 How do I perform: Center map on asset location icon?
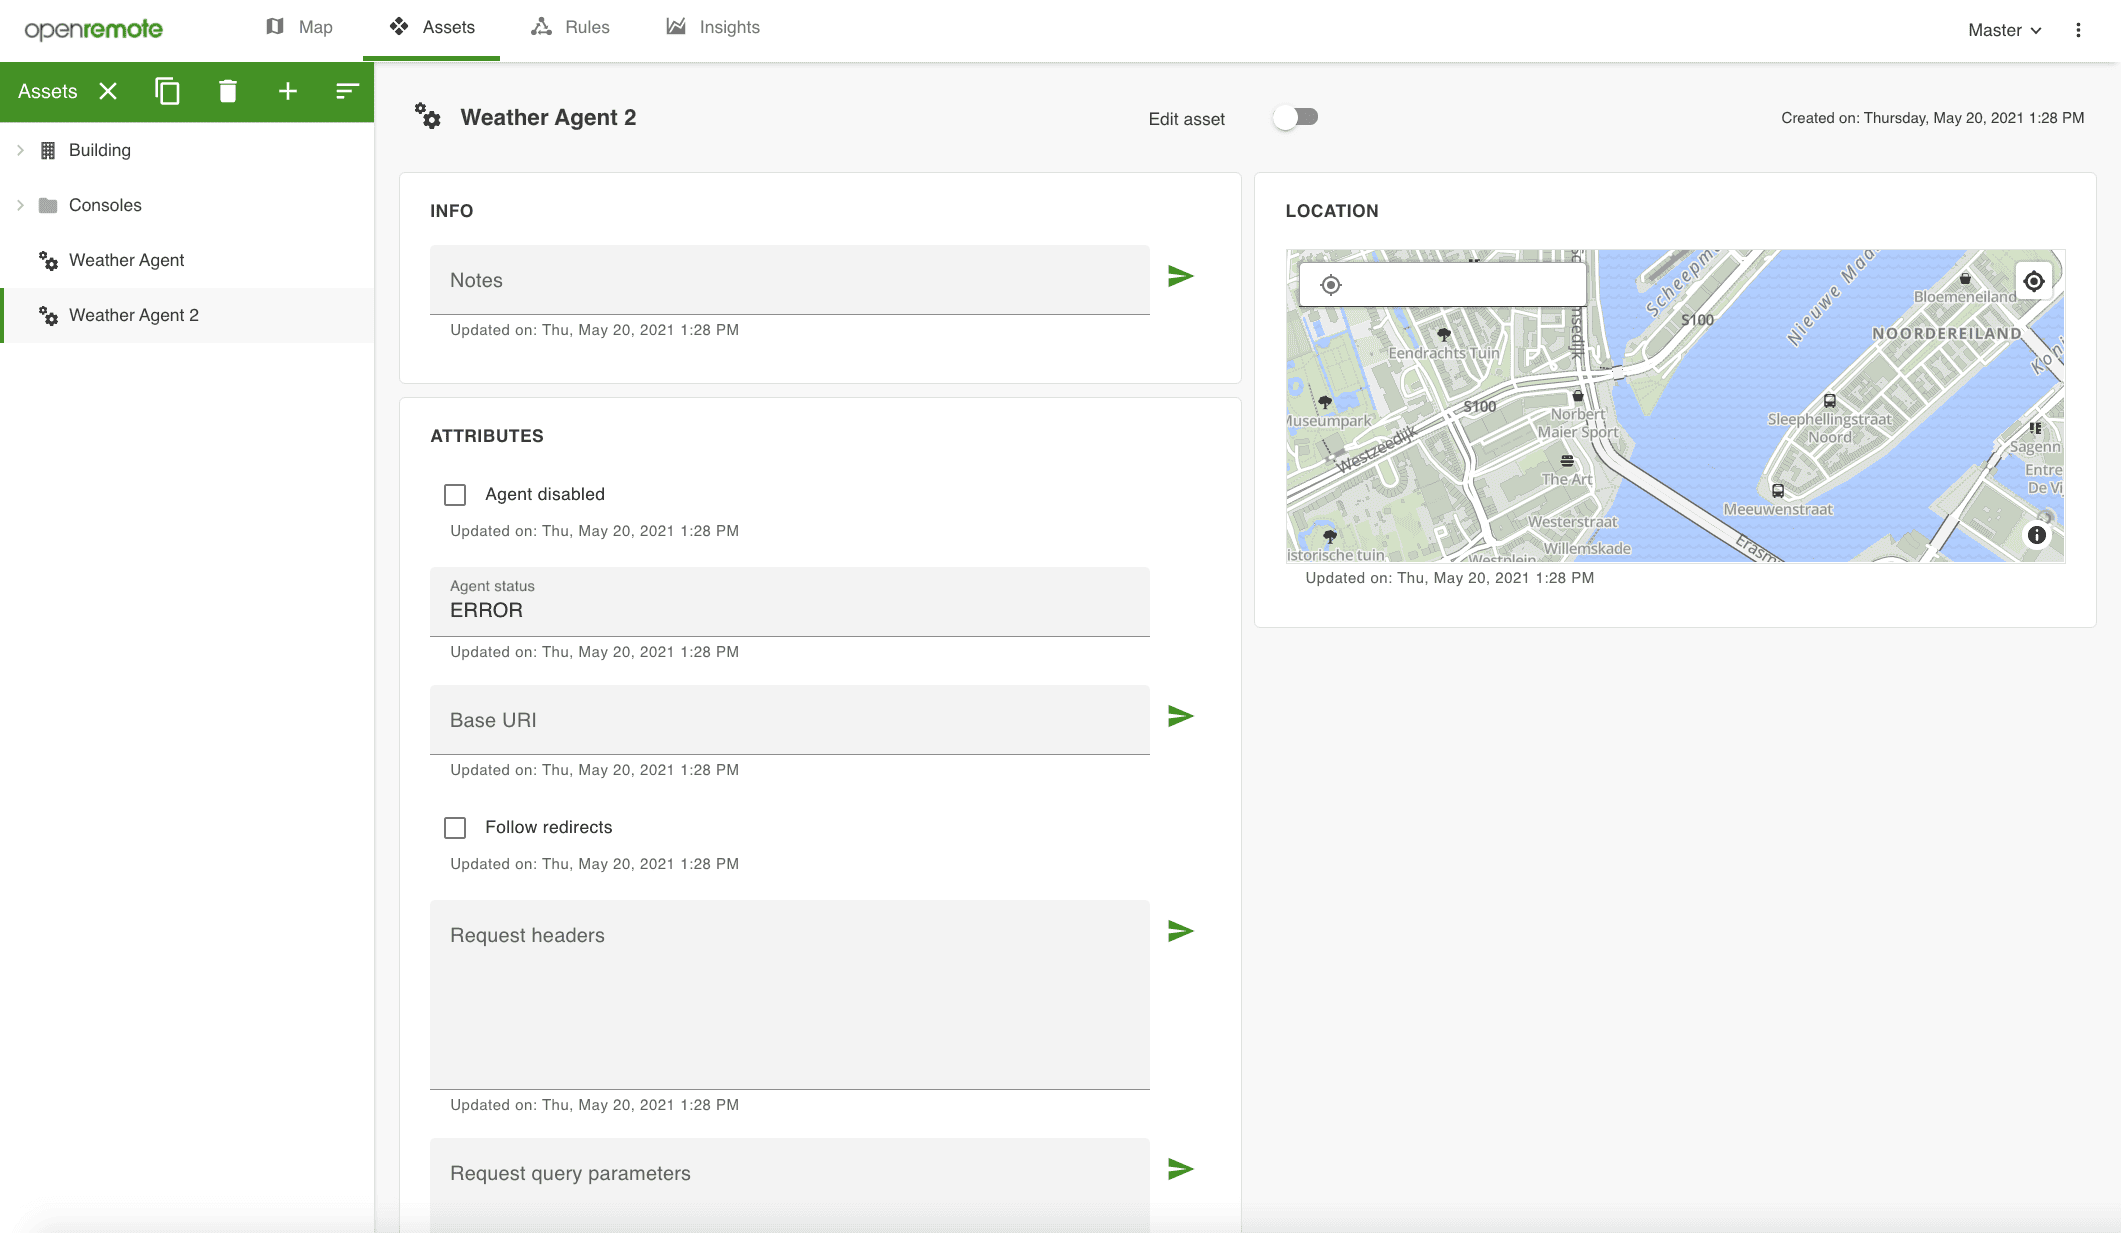[2033, 282]
